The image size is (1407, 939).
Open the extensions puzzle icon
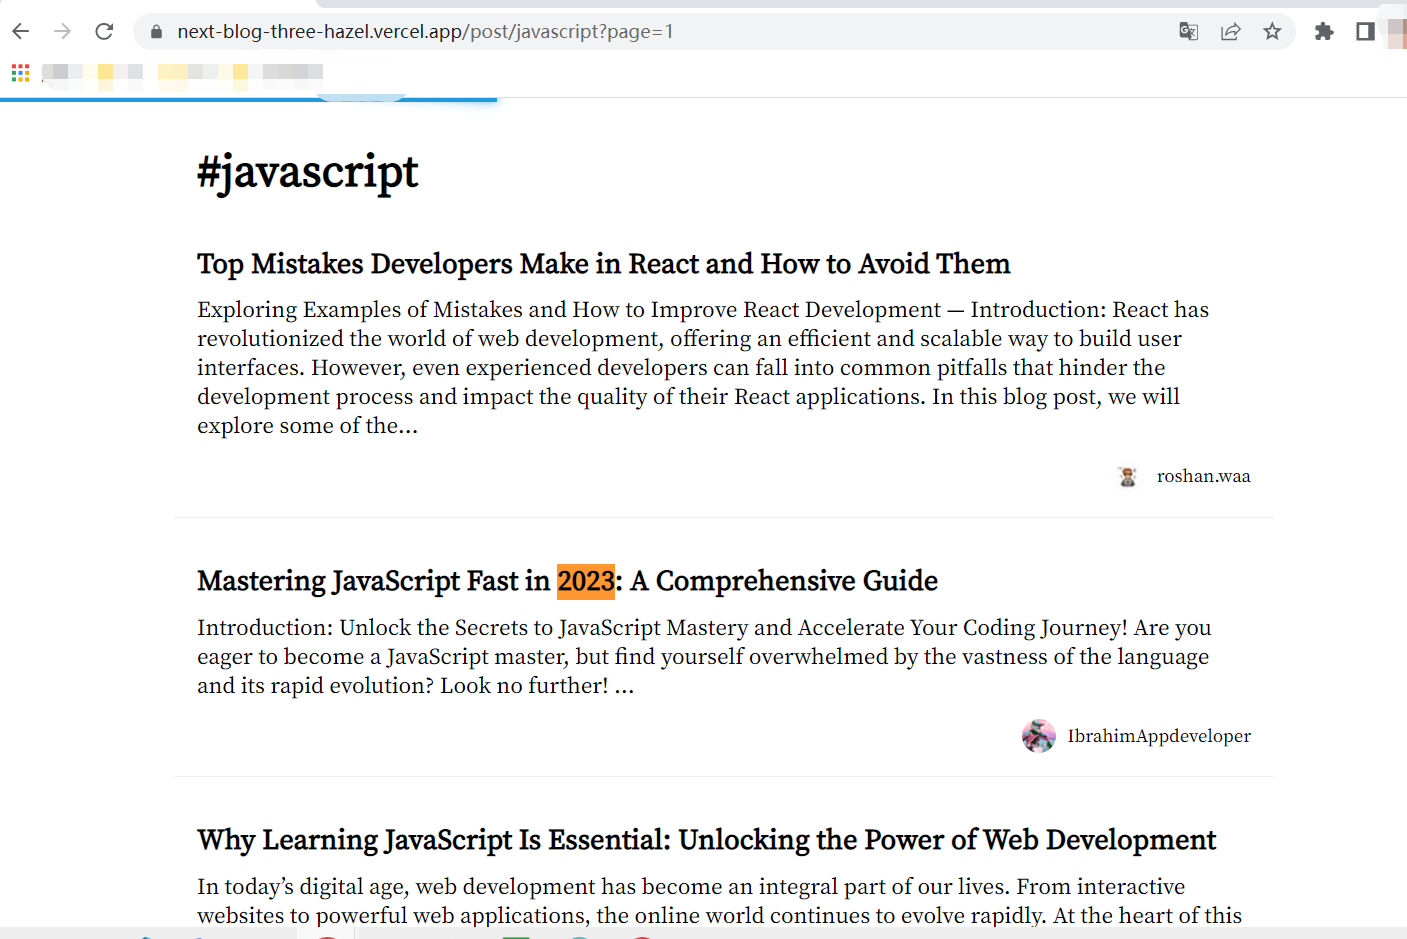(1324, 31)
